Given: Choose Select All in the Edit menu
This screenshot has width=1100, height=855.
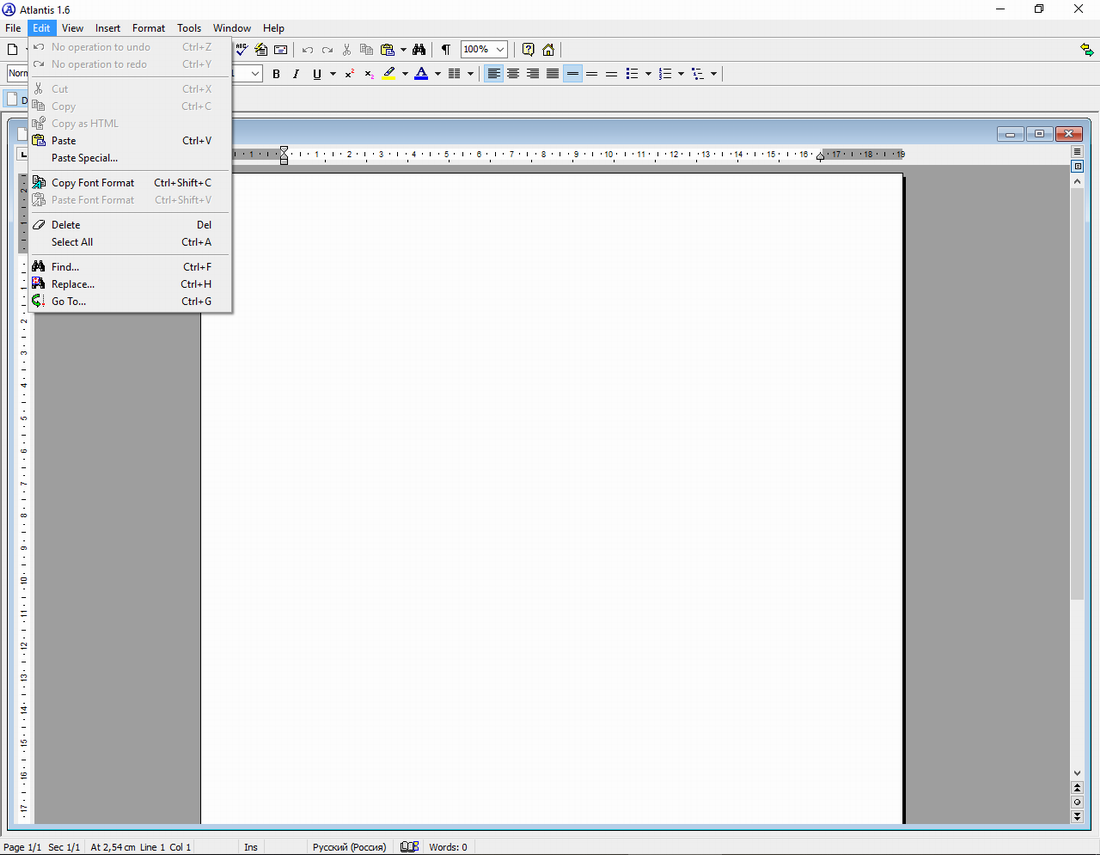Looking at the screenshot, I should 130,242.
